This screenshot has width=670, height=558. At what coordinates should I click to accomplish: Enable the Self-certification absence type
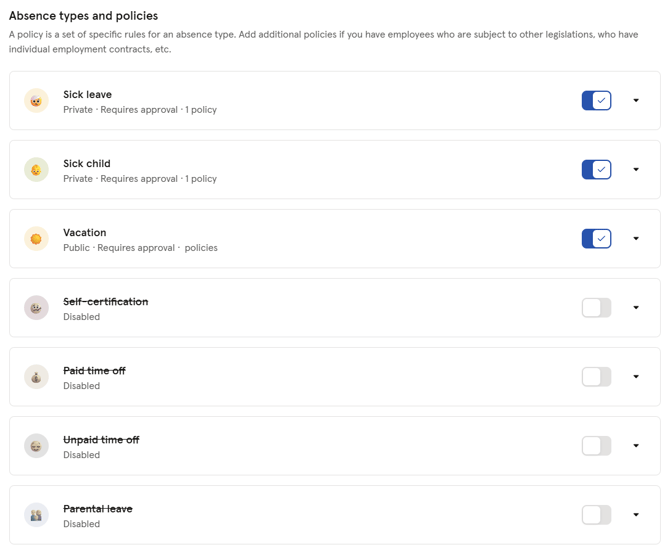(596, 308)
